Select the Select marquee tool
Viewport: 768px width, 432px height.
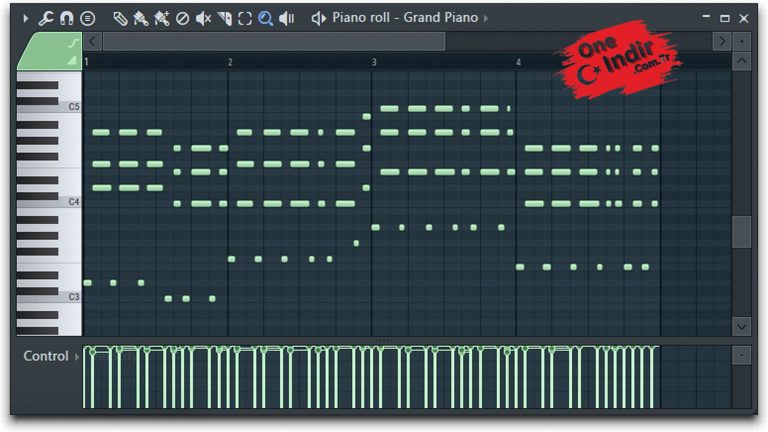coord(245,19)
